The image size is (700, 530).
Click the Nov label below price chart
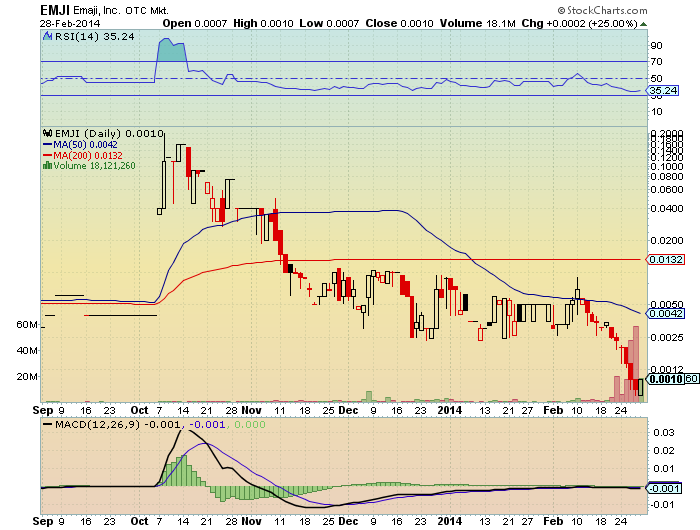251,410
